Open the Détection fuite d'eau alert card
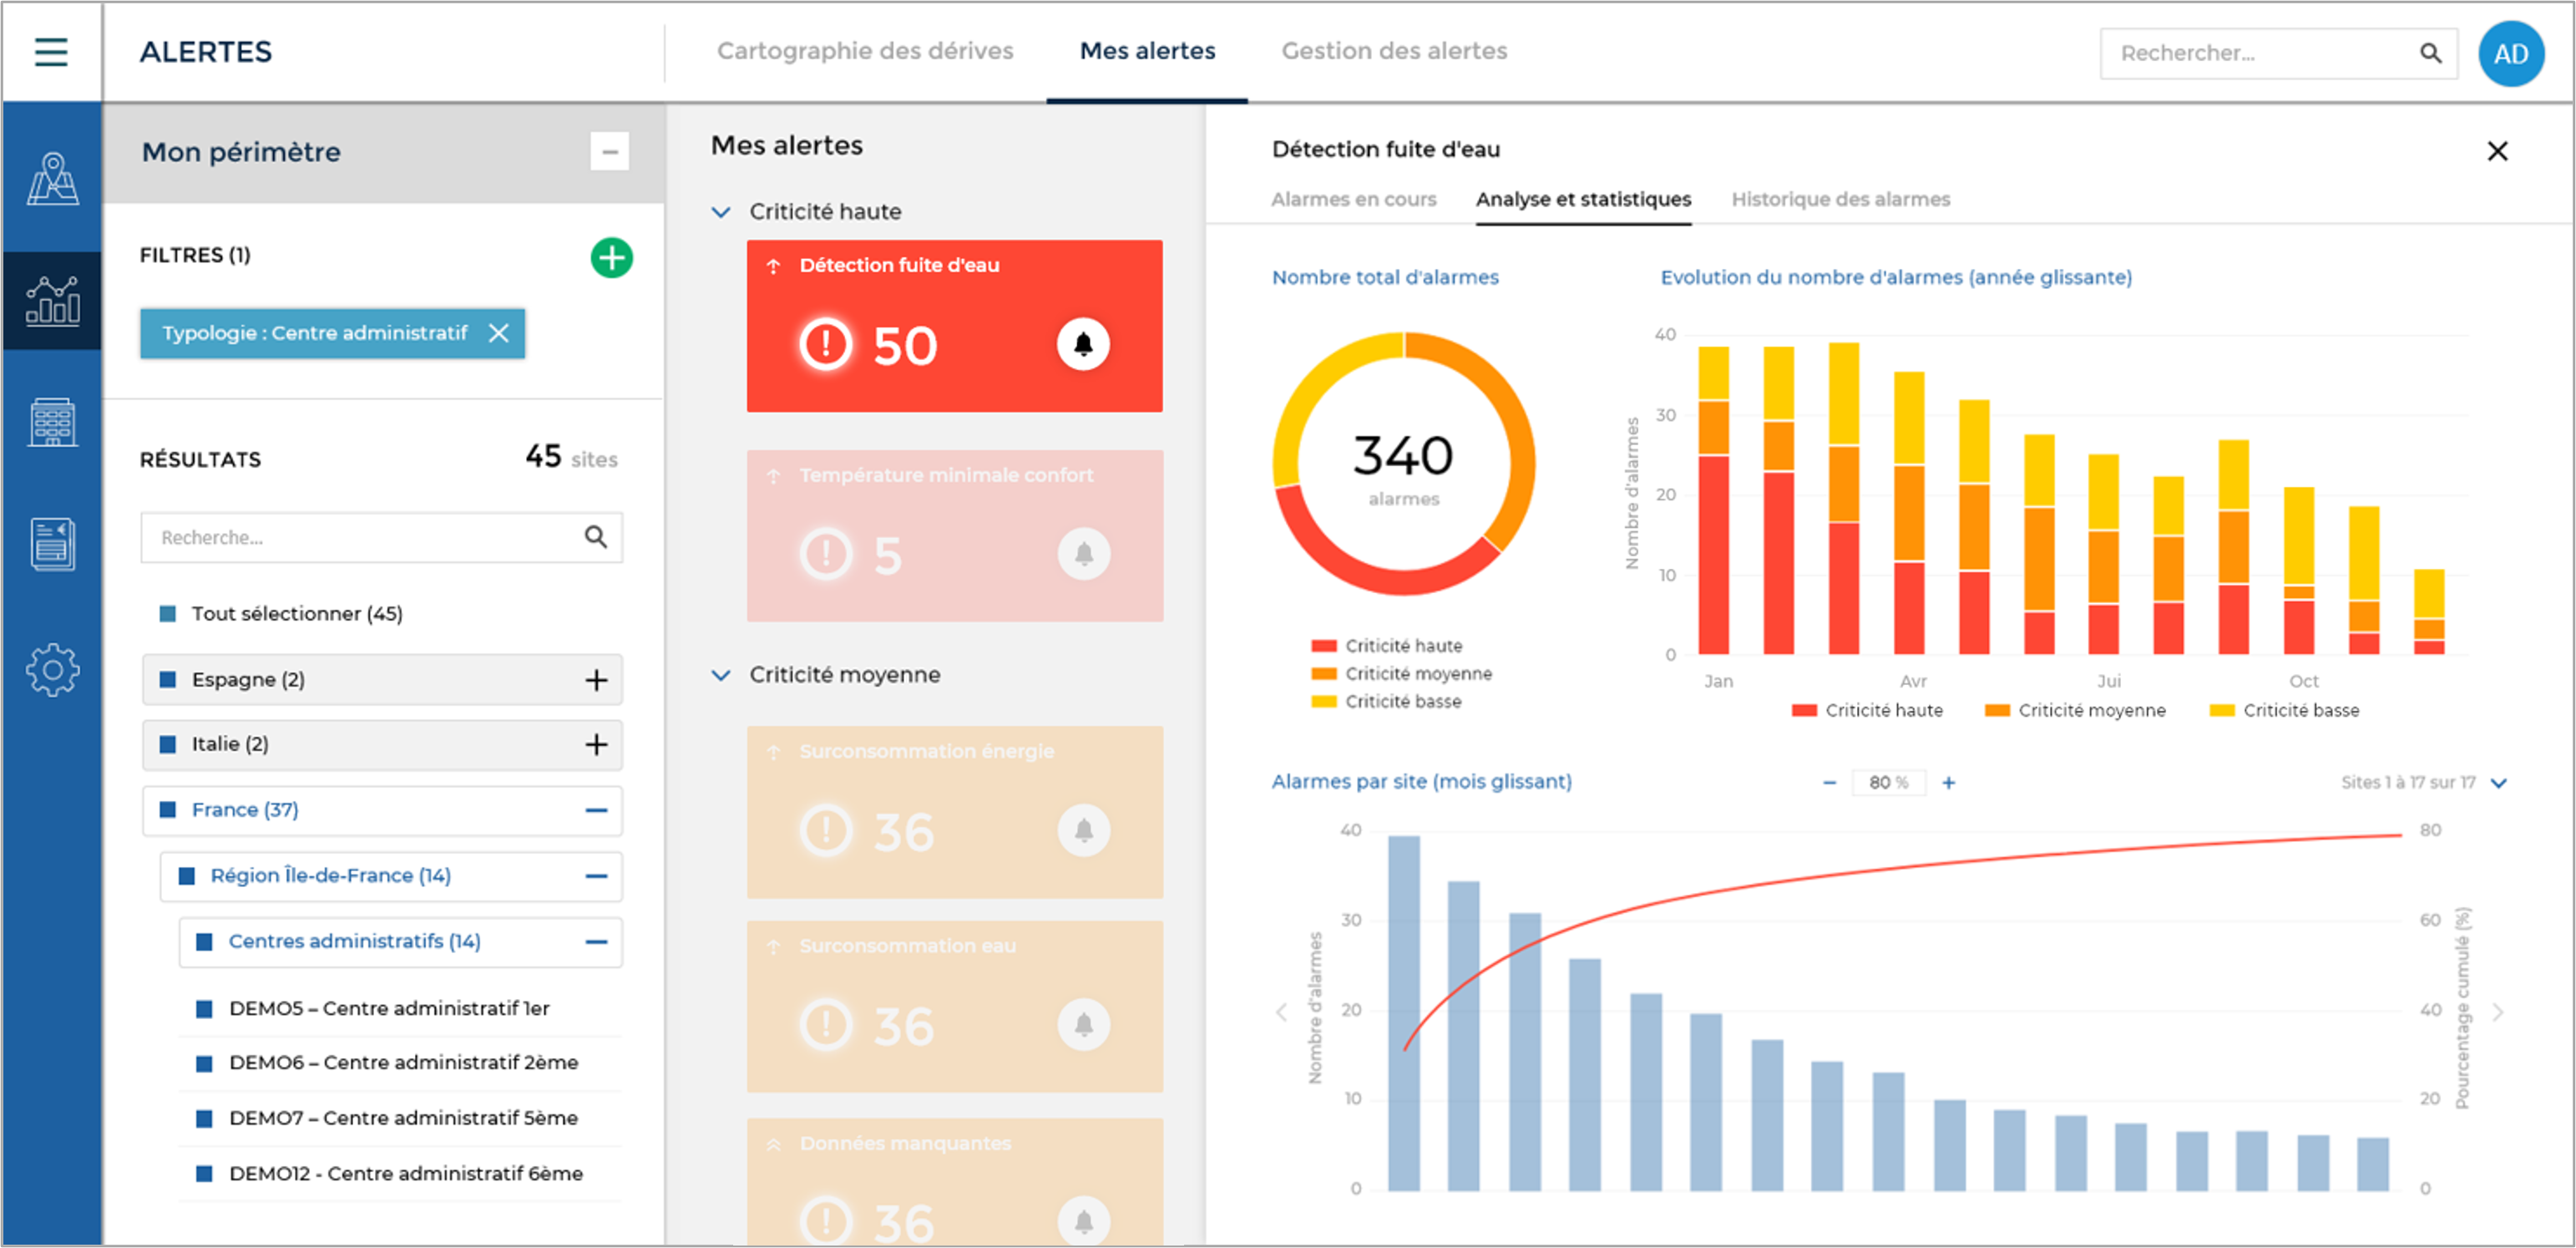Image resolution: width=2576 pixels, height=1248 pixels. [954, 325]
